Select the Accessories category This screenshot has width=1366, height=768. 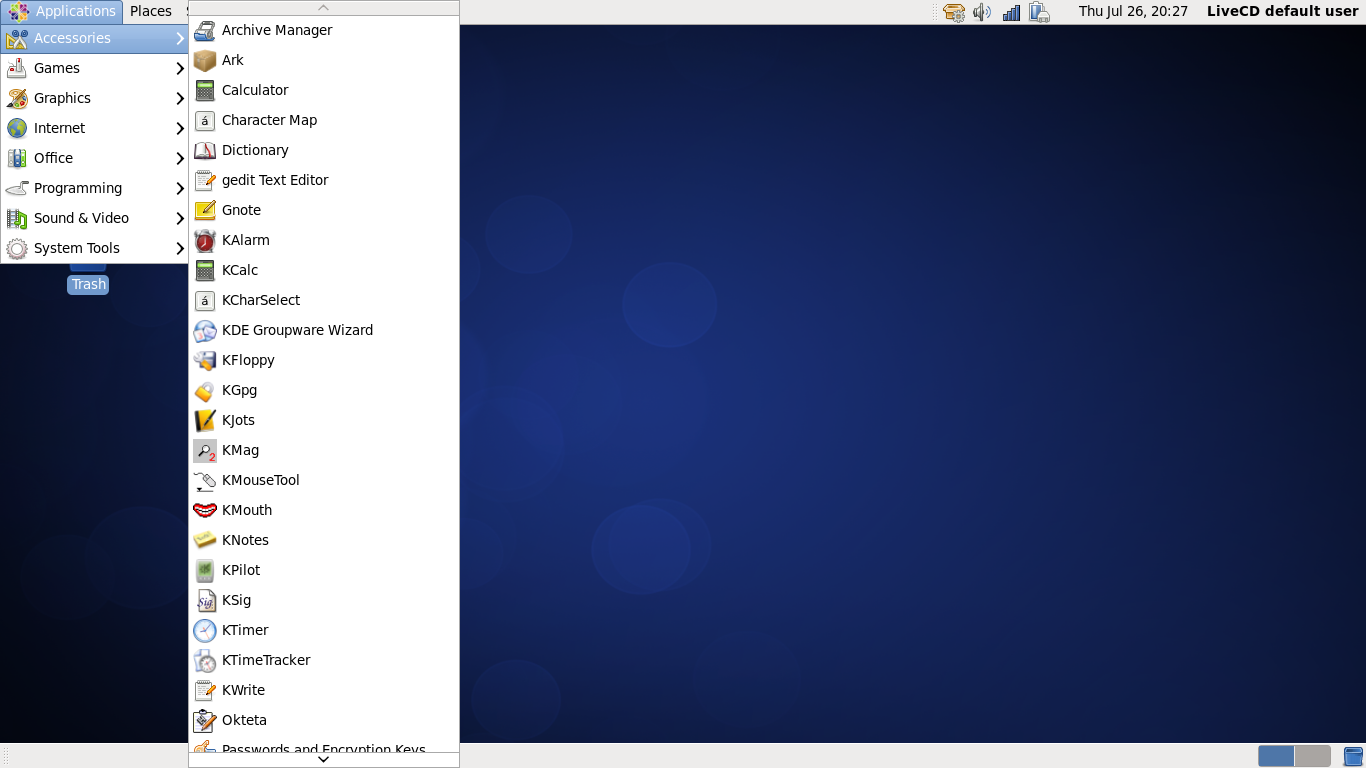tap(95, 38)
